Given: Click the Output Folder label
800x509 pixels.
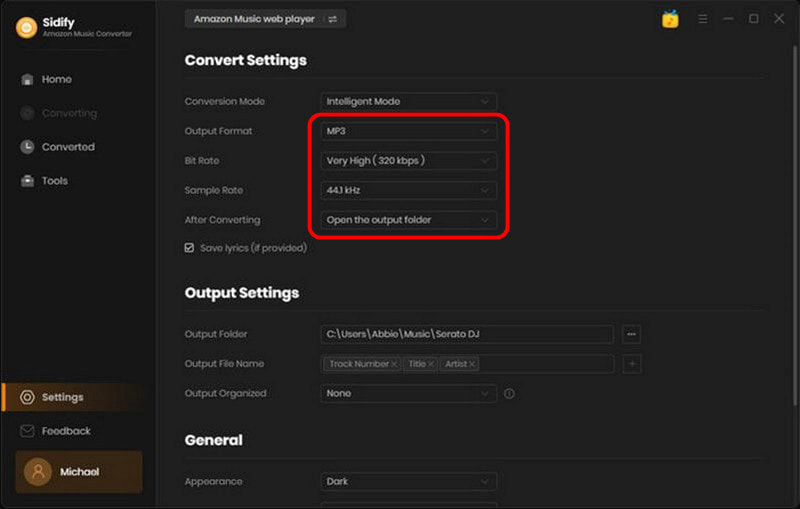Looking at the screenshot, I should pyautogui.click(x=216, y=334).
